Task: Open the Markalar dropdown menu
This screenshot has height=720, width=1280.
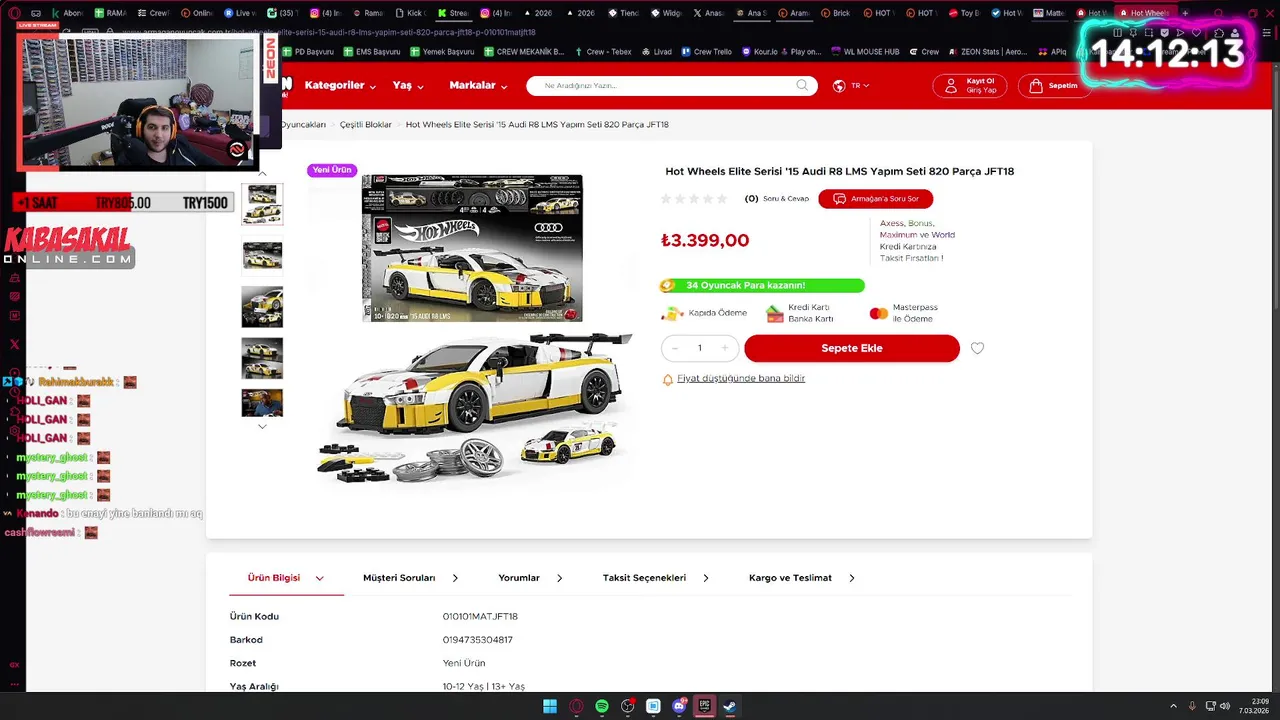Action: tap(478, 86)
